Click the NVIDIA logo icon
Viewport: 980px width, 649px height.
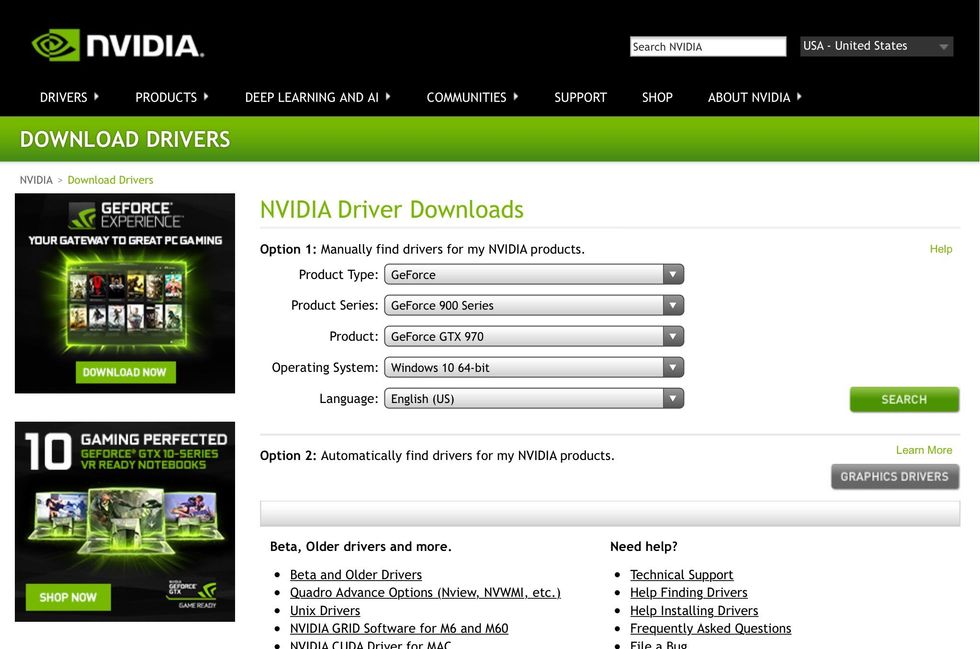coord(57,44)
